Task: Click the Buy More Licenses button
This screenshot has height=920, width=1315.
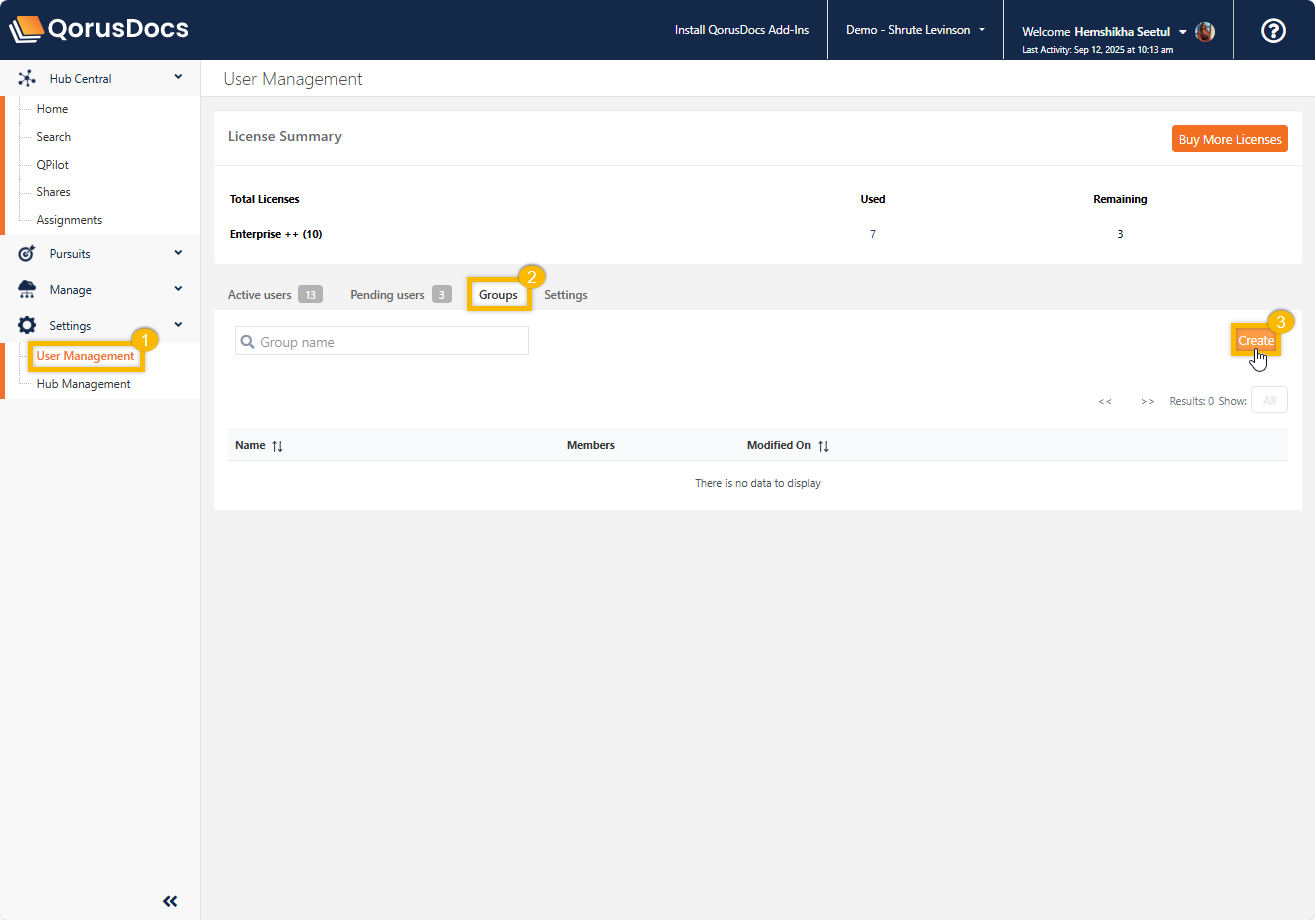Action: coord(1229,139)
